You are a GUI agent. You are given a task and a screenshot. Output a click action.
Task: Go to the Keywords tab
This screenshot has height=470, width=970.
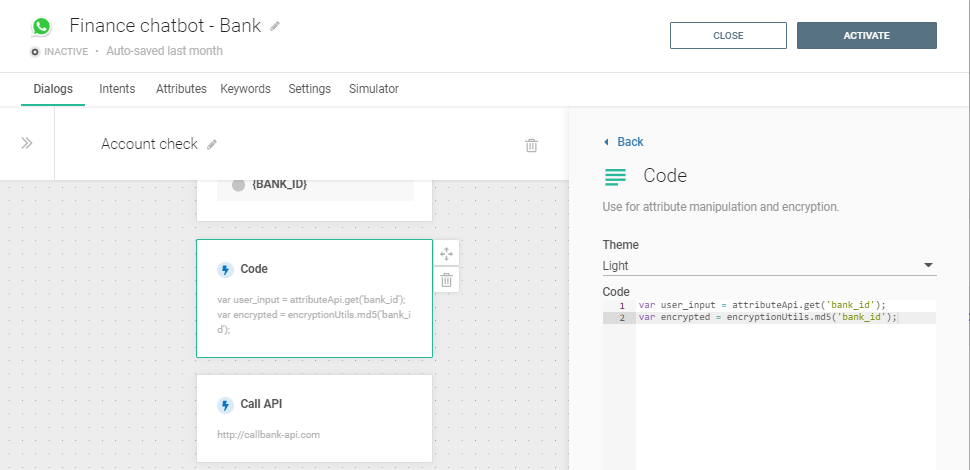[x=245, y=89]
